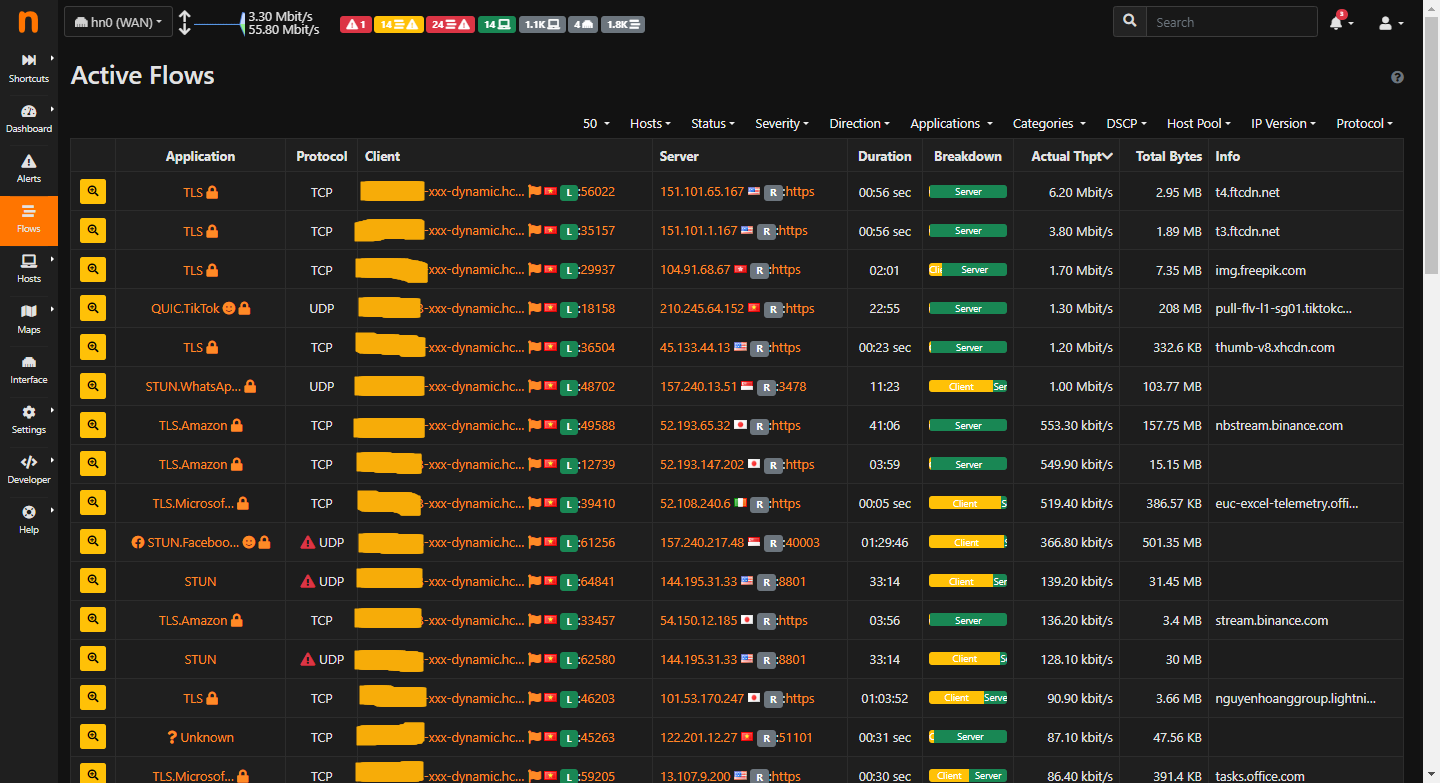Click the notifications bell icon
Viewport: 1440px width, 783px height.
pyautogui.click(x=1337, y=22)
